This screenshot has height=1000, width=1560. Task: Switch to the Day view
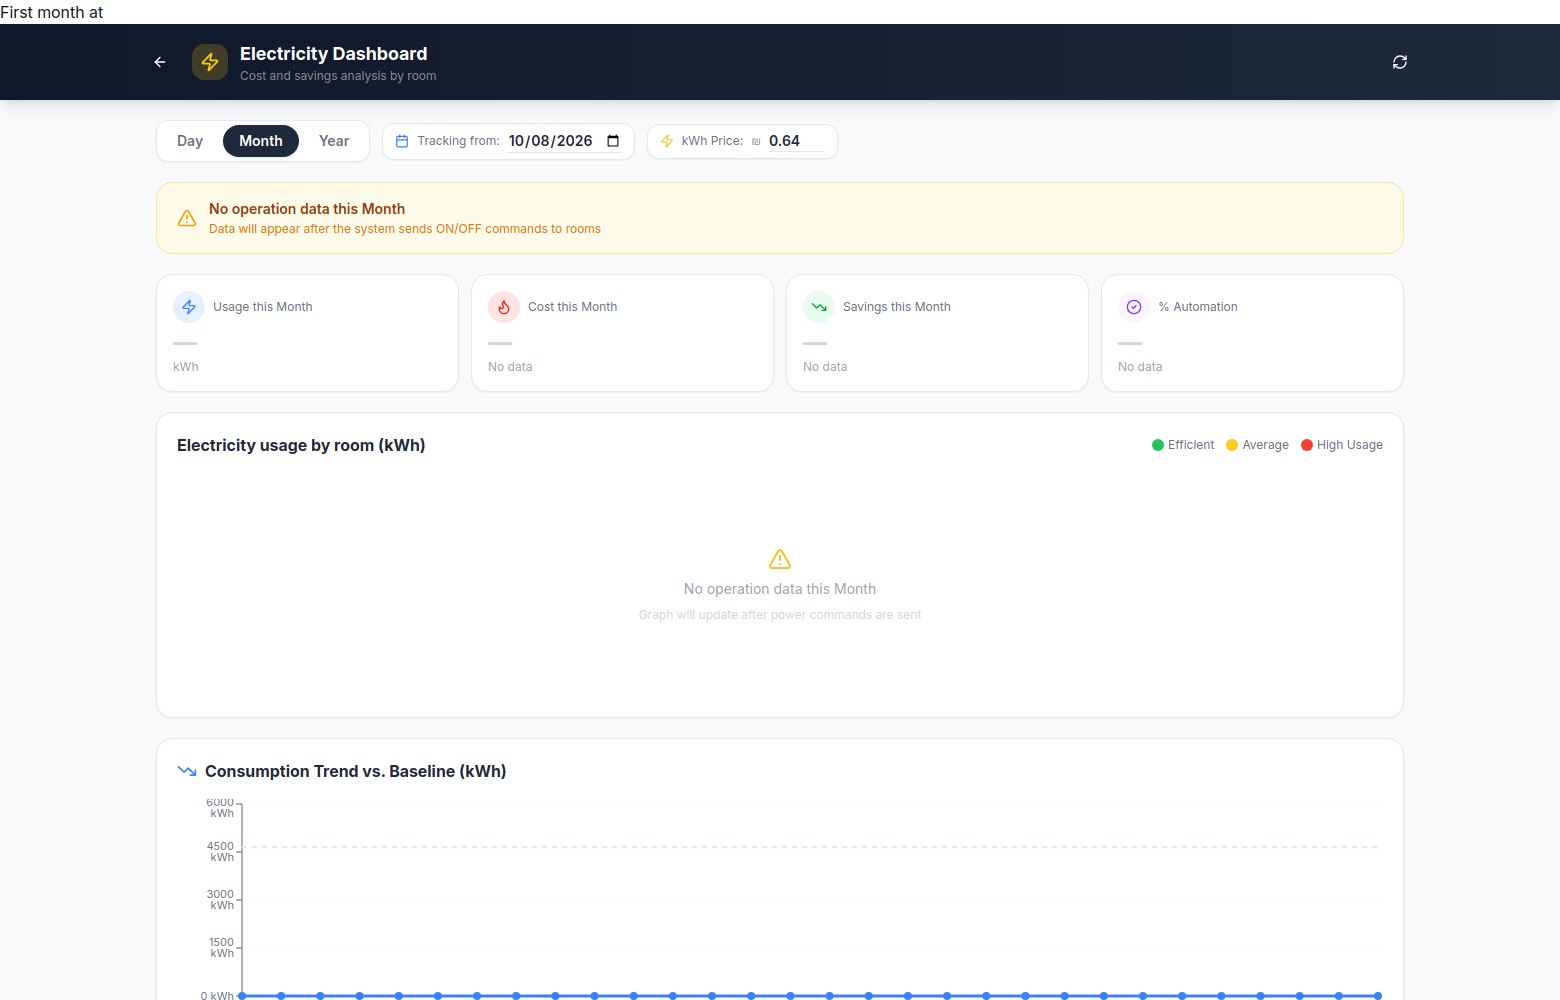click(190, 141)
